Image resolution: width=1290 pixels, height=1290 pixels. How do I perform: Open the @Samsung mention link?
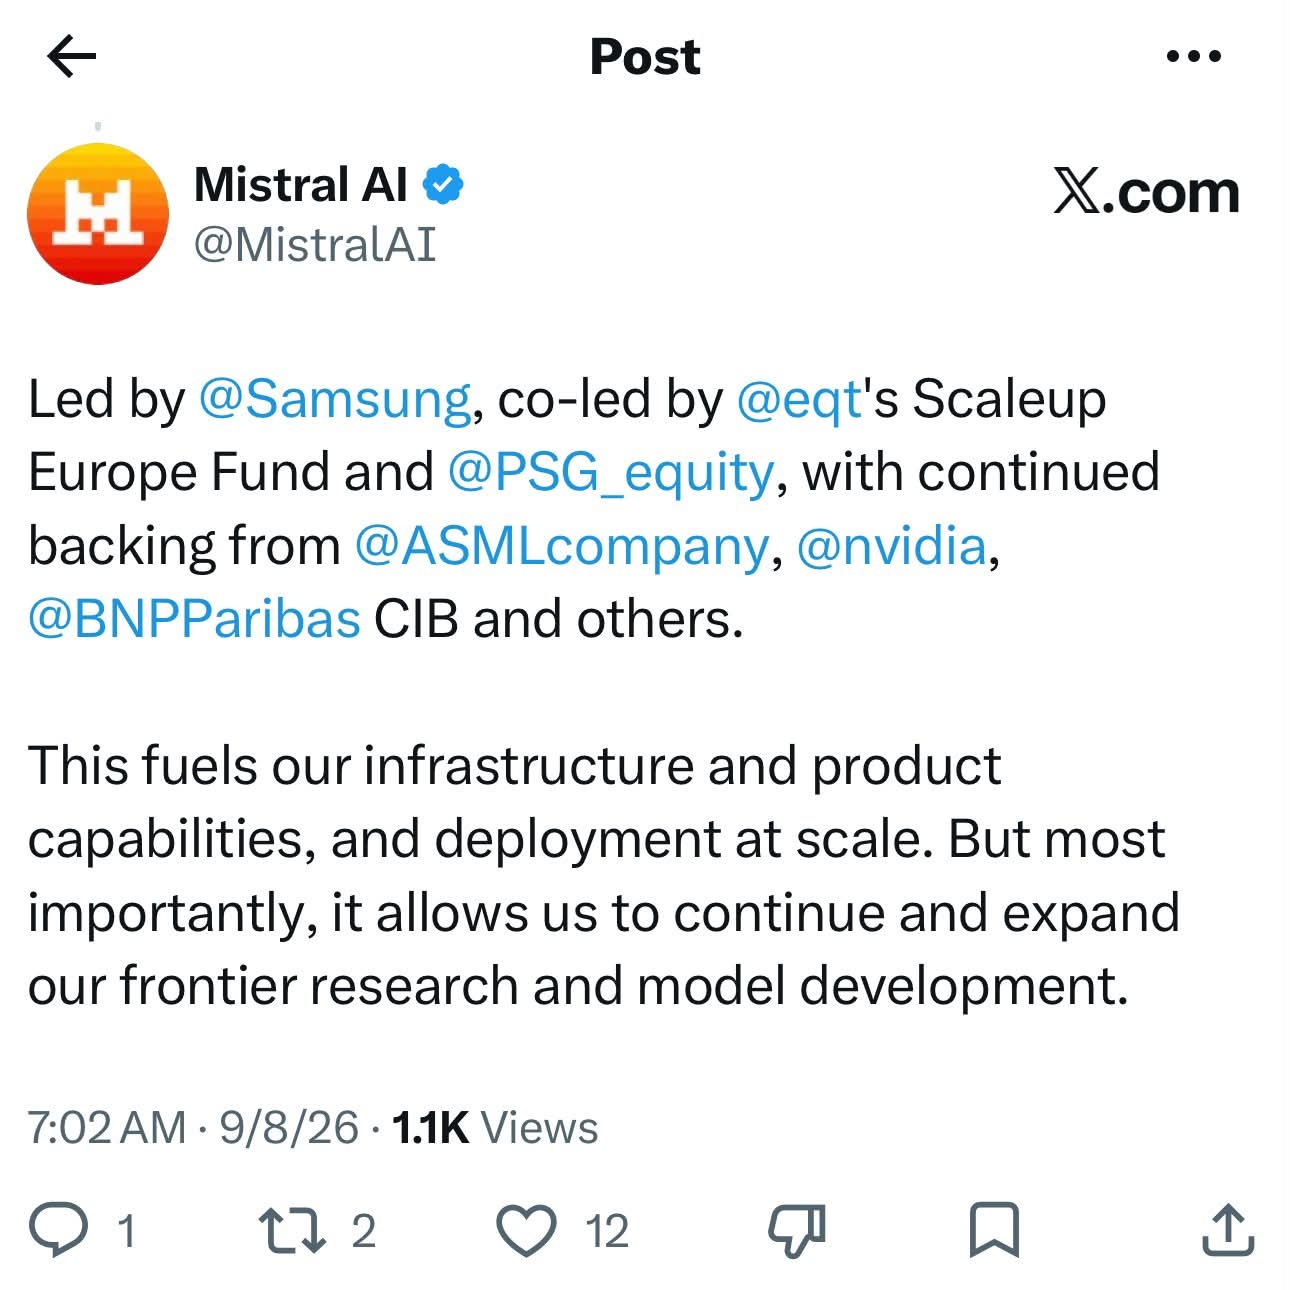(335, 399)
